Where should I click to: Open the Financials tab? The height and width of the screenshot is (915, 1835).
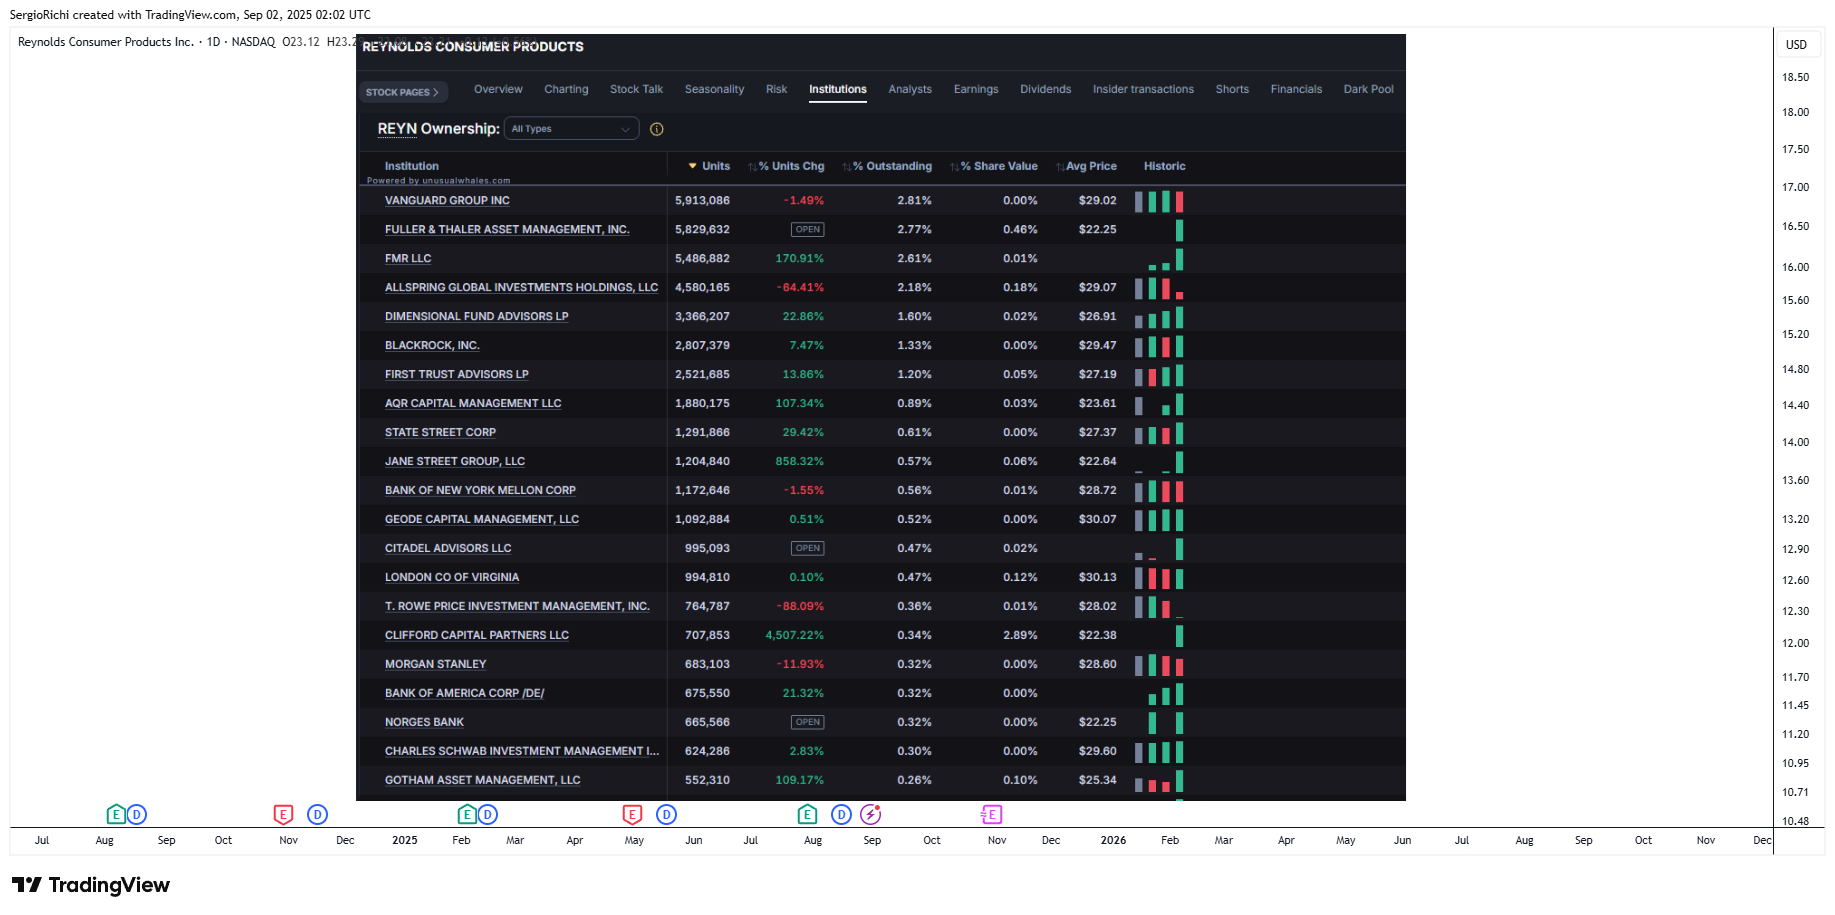(x=1296, y=89)
